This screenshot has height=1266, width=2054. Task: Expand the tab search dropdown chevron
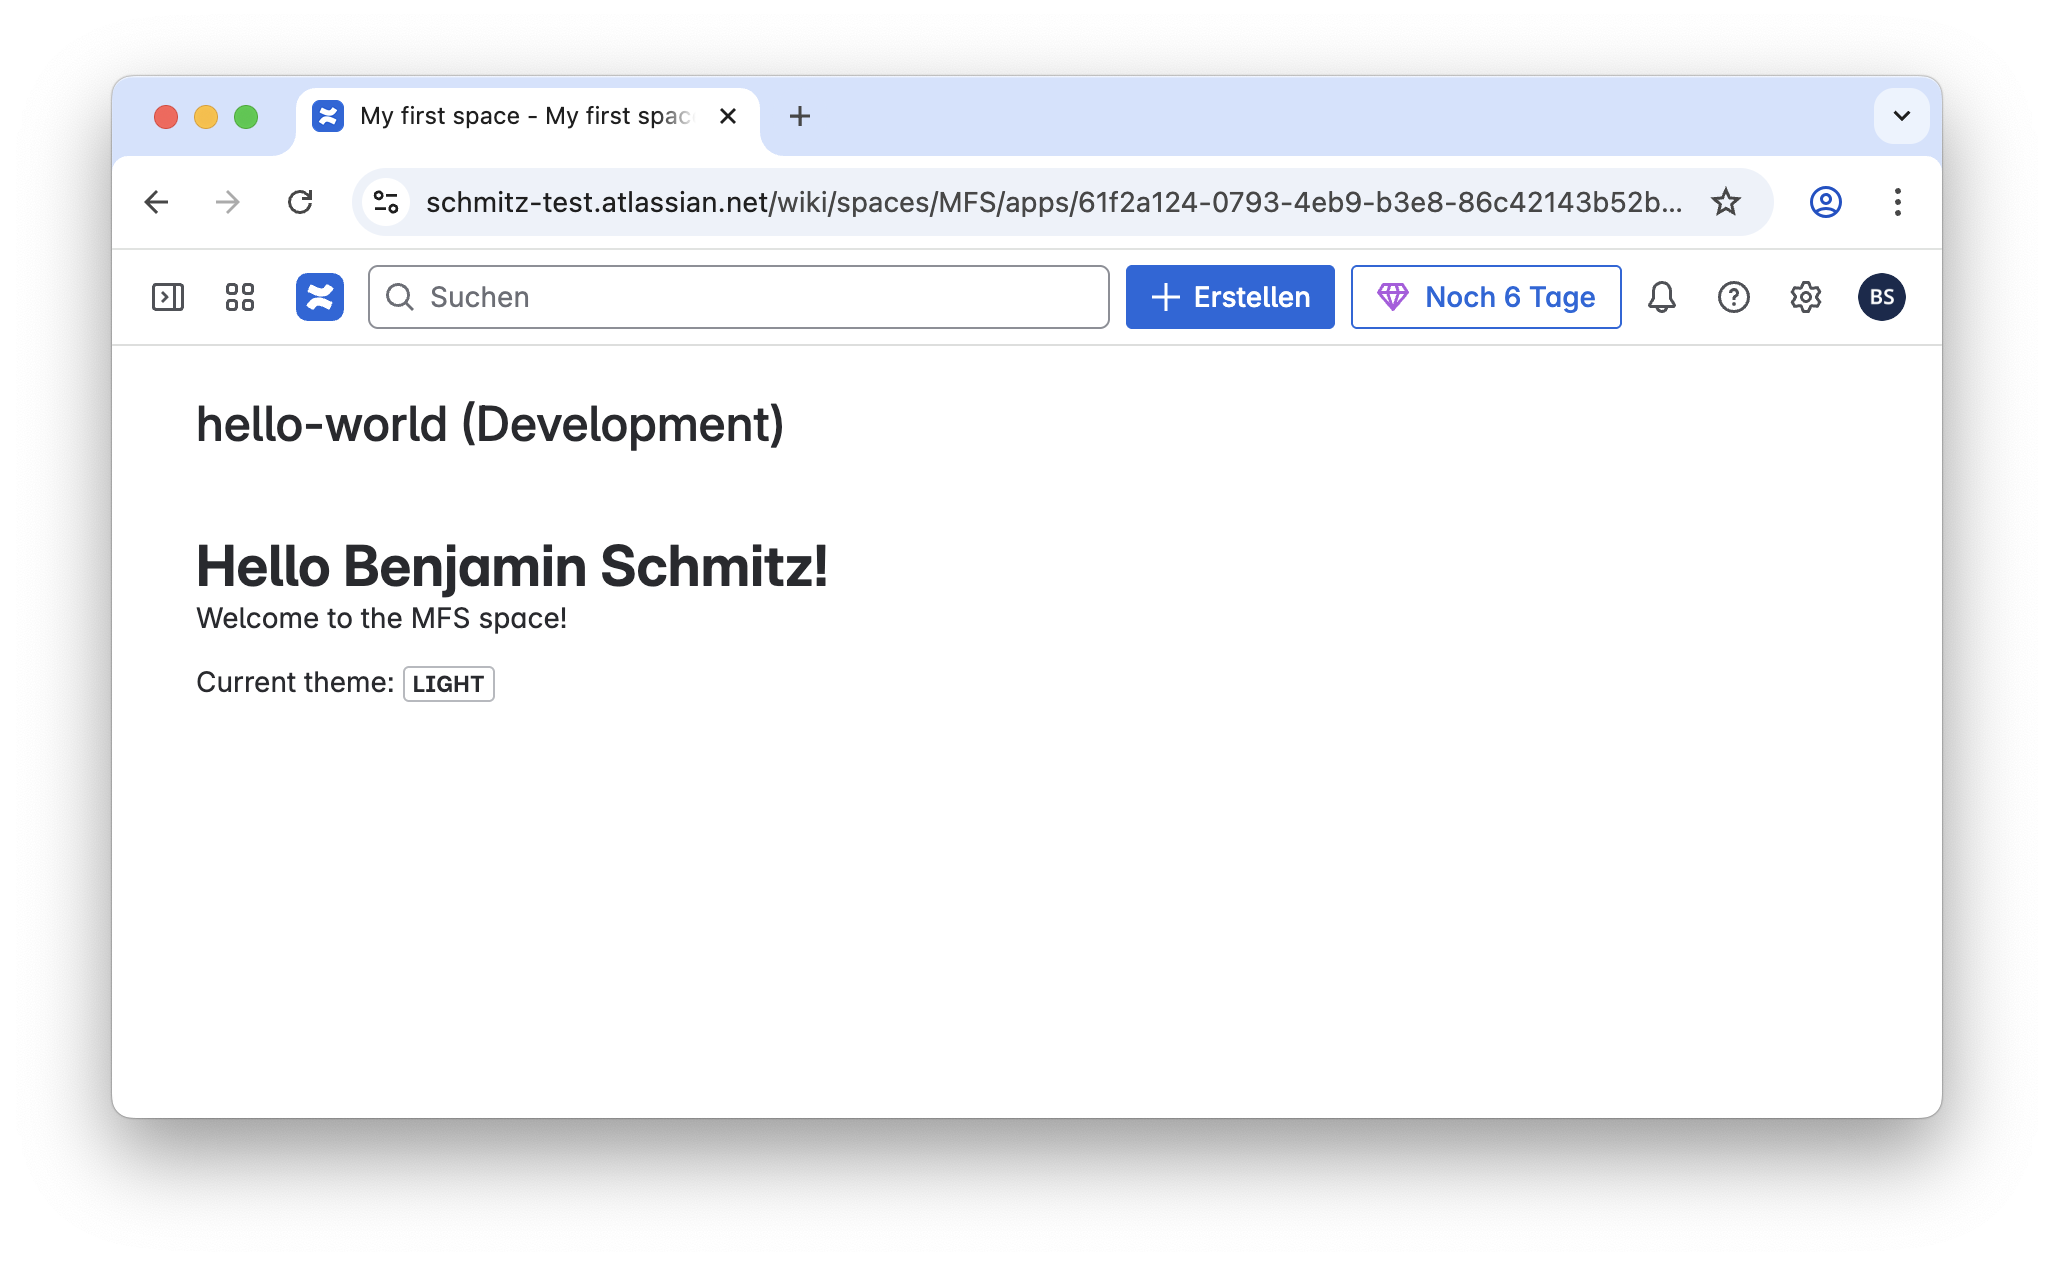[x=1902, y=116]
